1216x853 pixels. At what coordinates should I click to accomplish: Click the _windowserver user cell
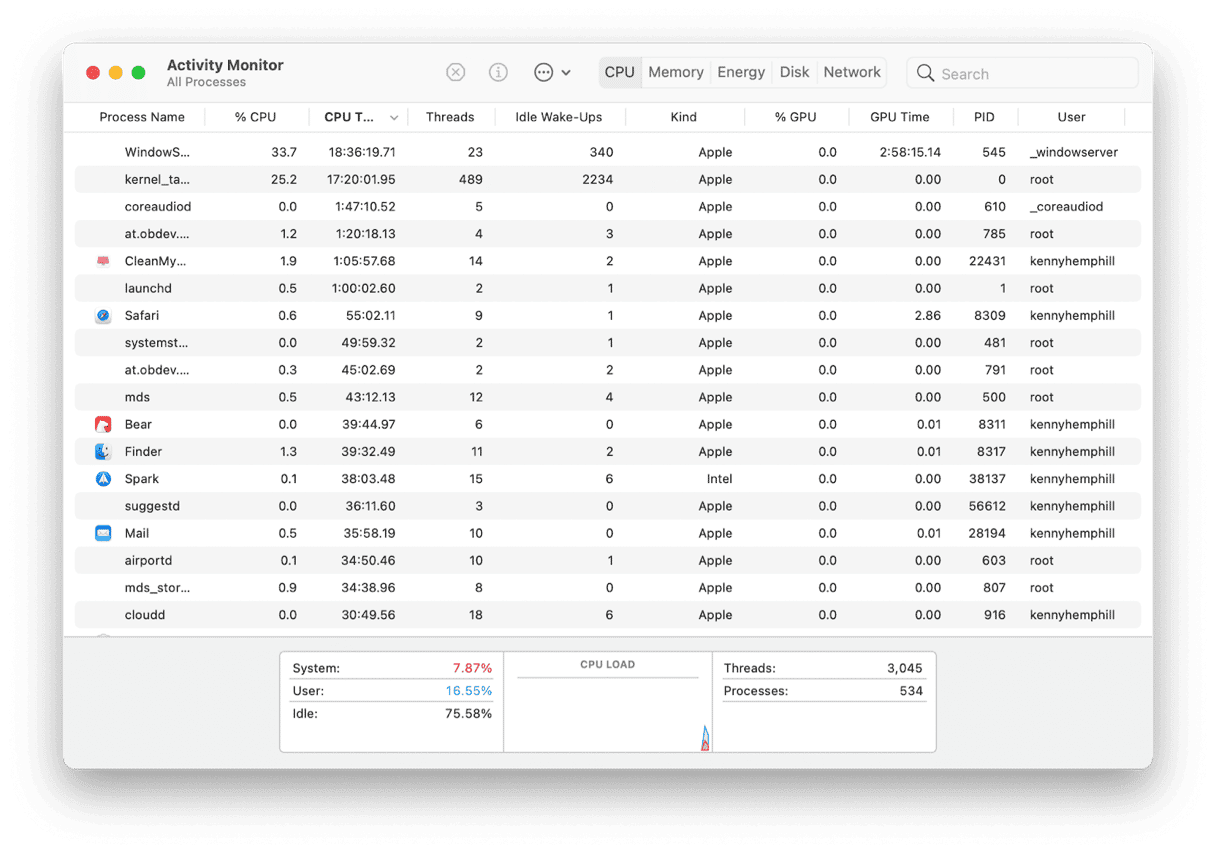coord(1074,152)
